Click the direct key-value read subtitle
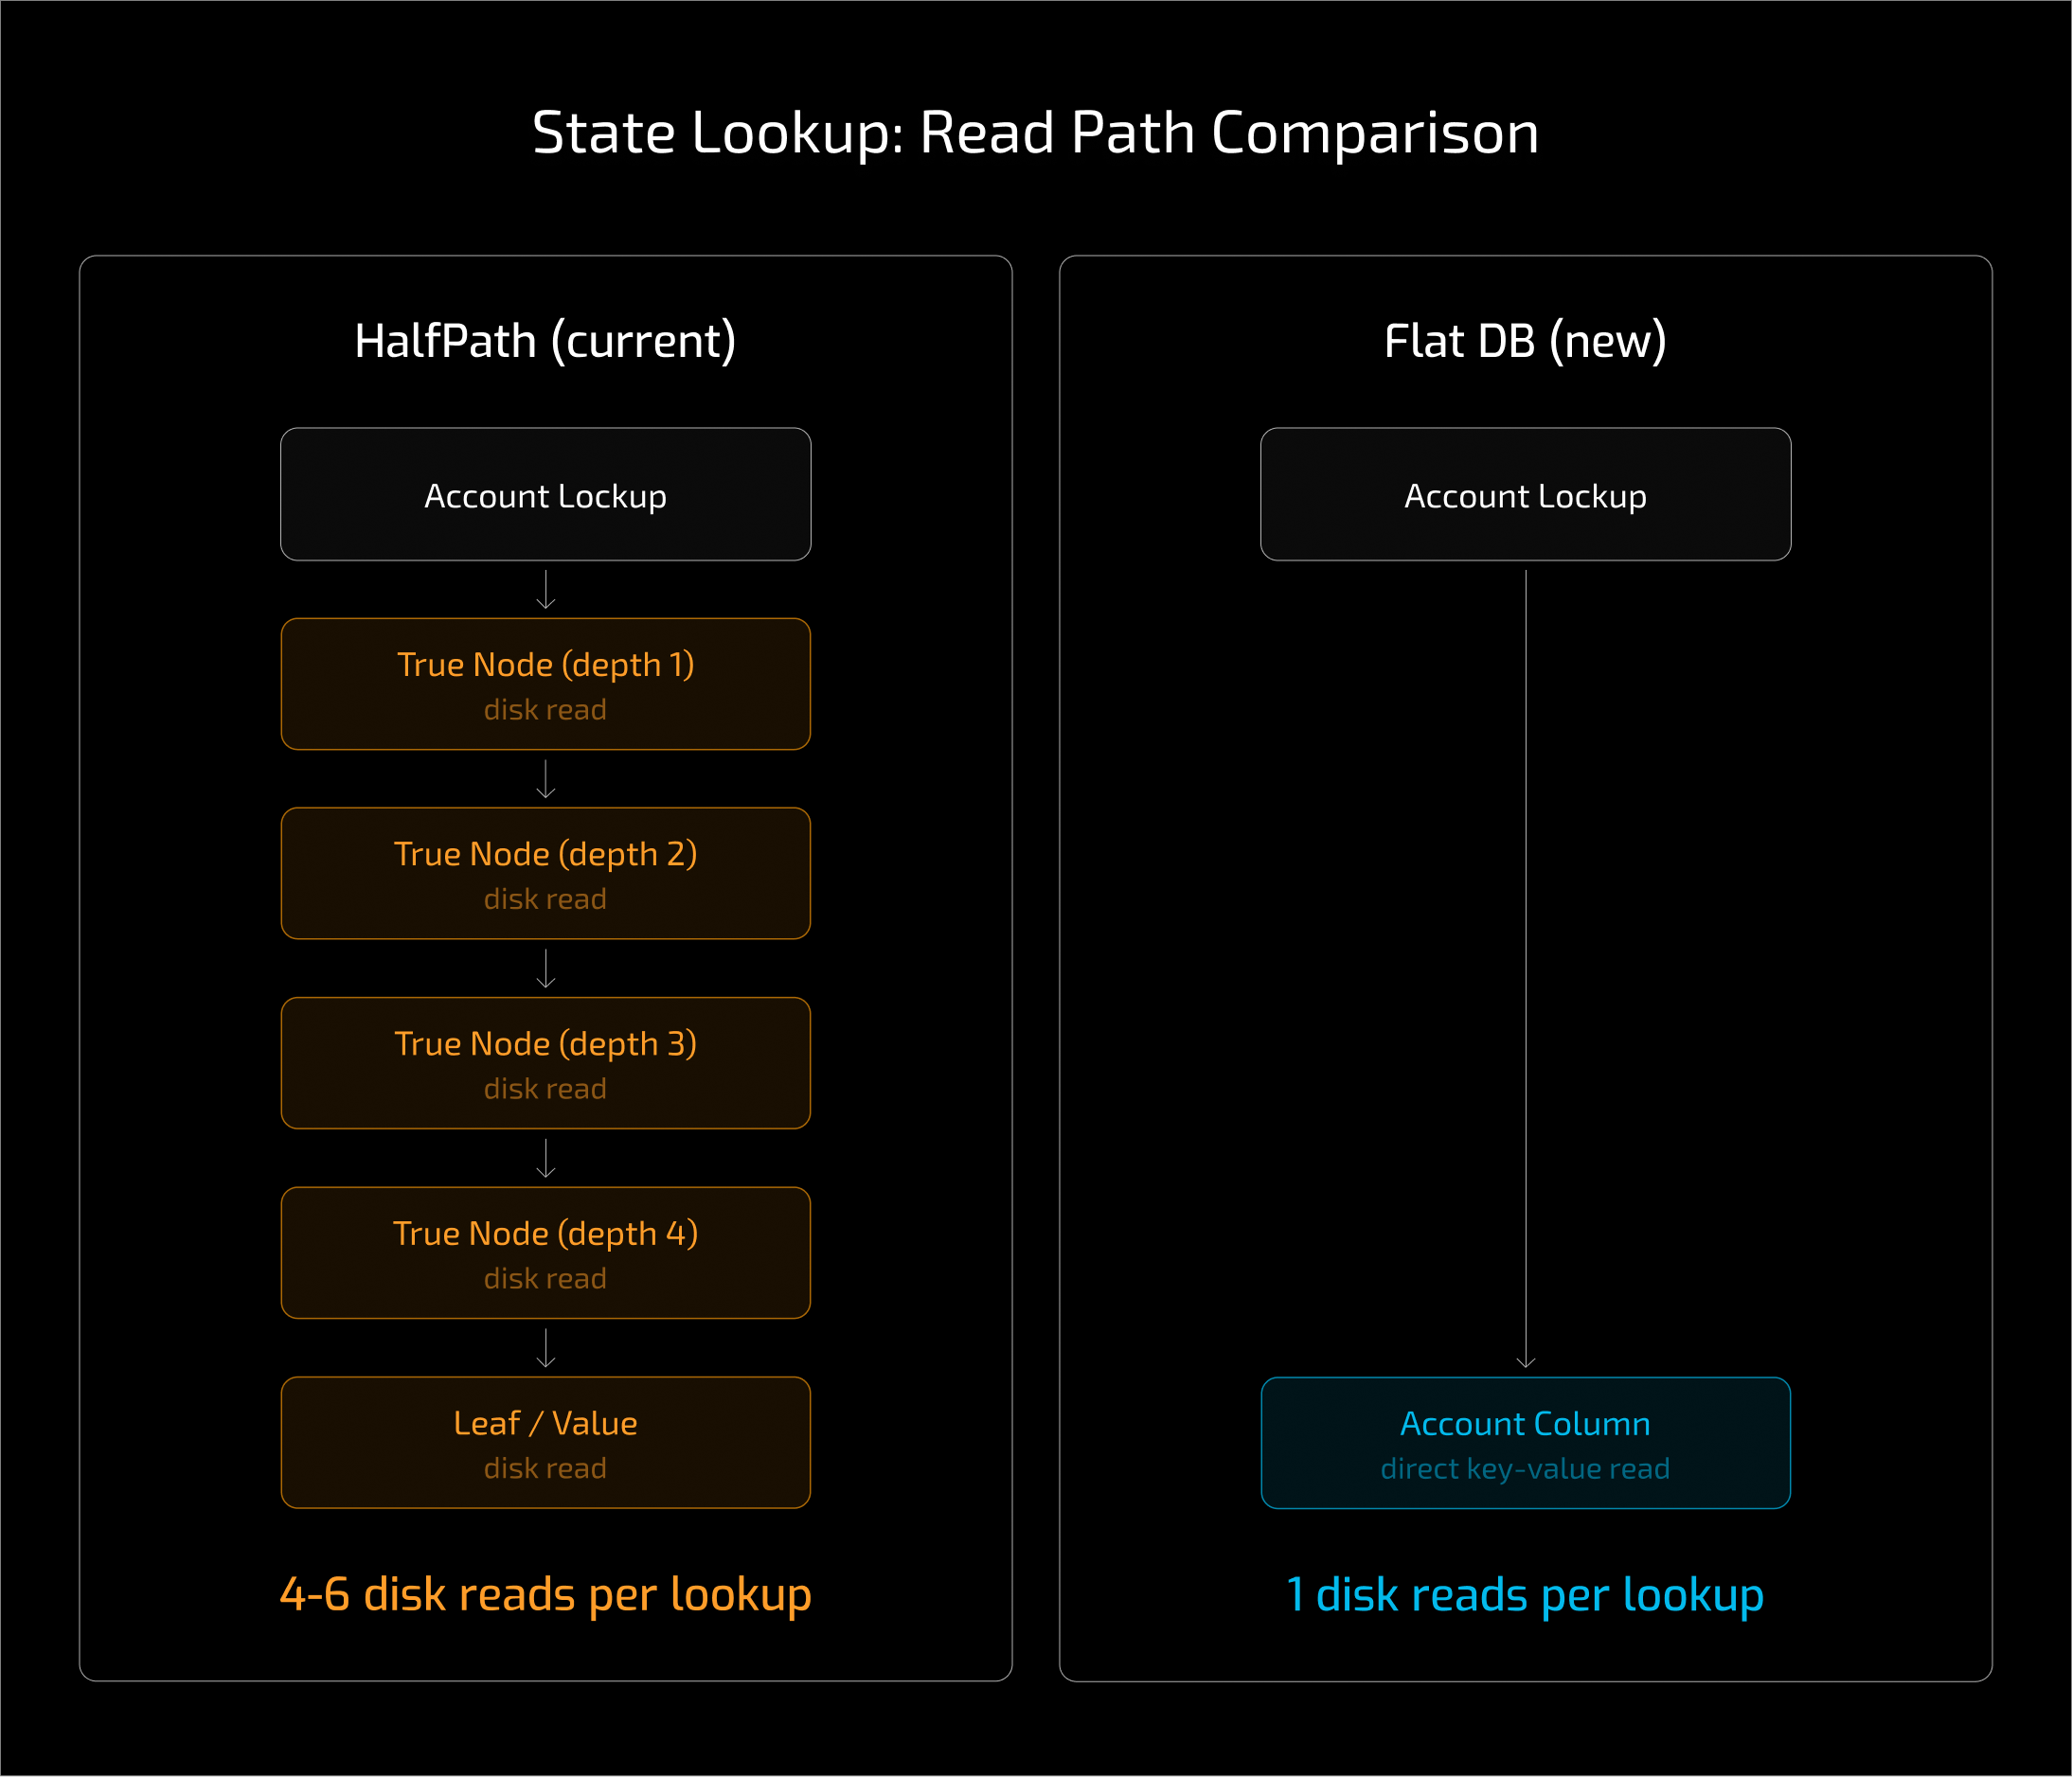The image size is (2072, 1777). pos(1525,1468)
